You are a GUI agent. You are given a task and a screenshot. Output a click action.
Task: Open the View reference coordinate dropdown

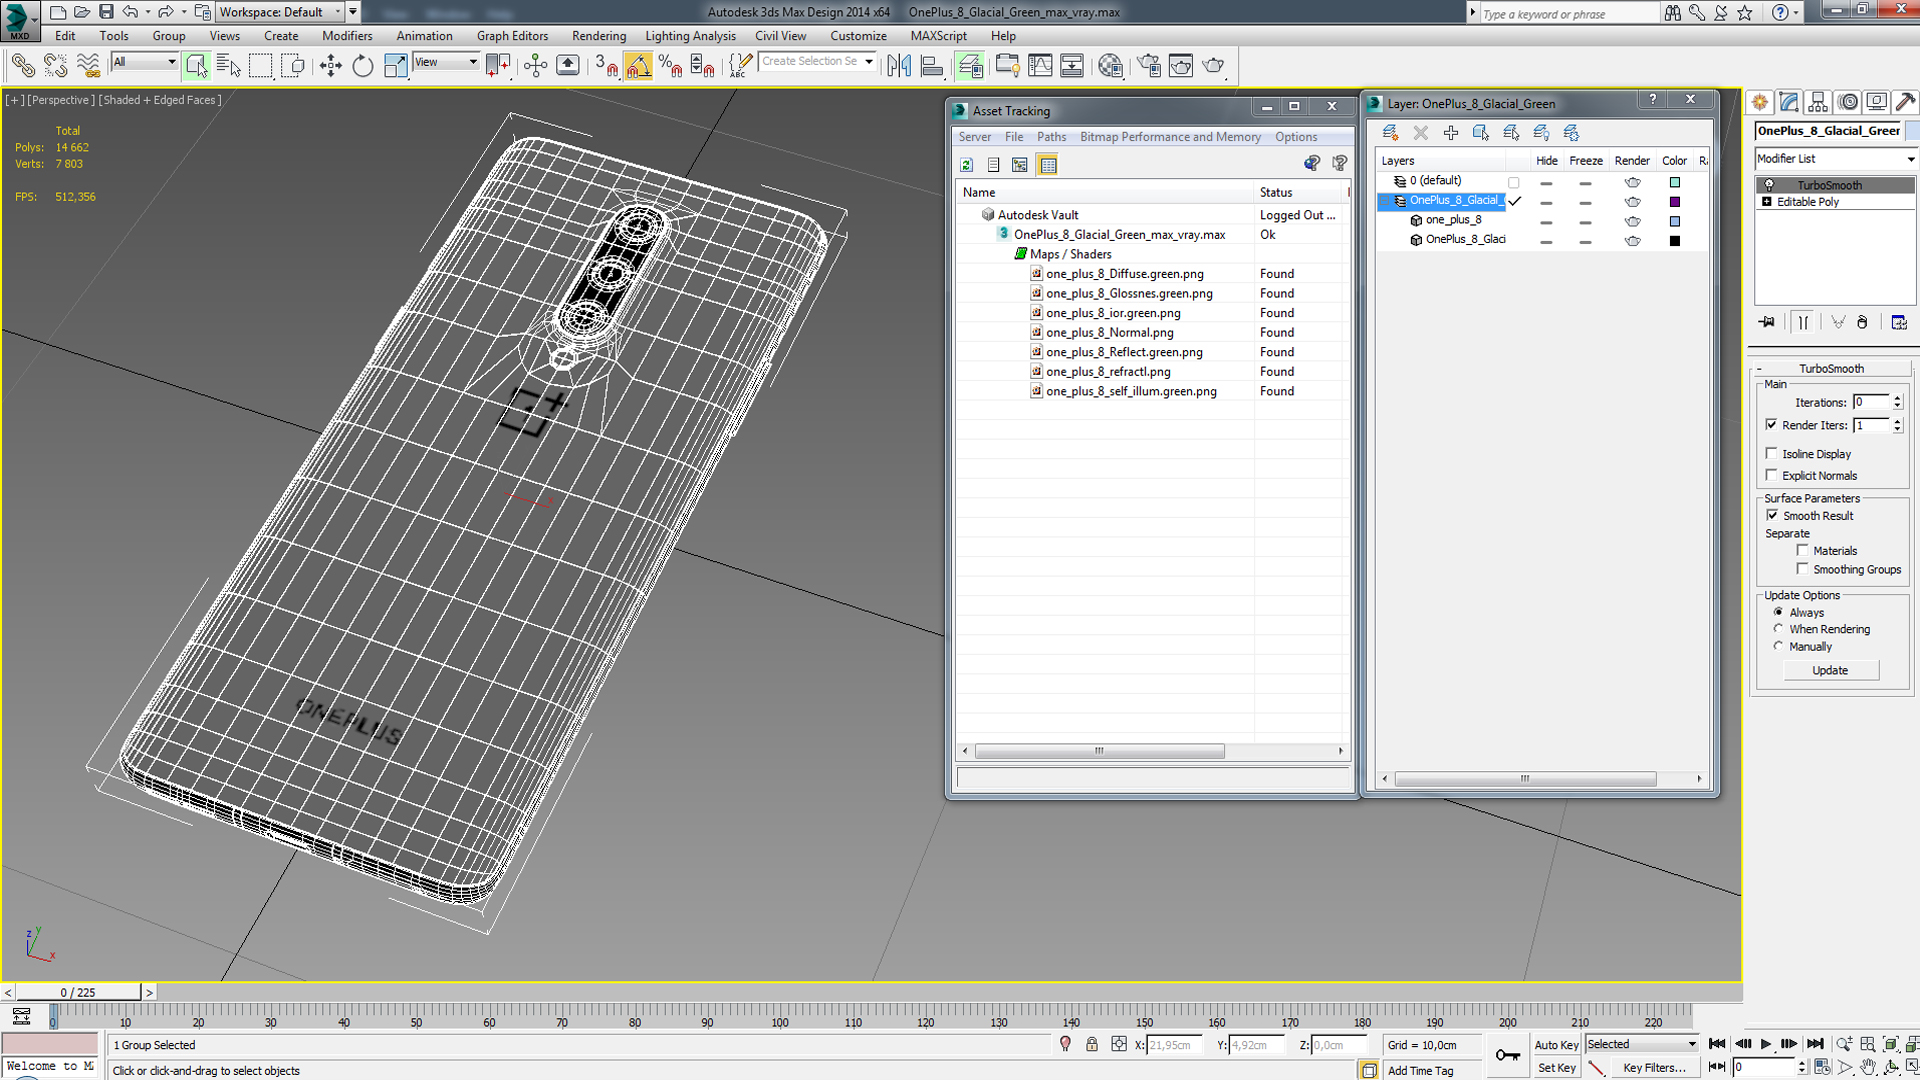point(446,62)
